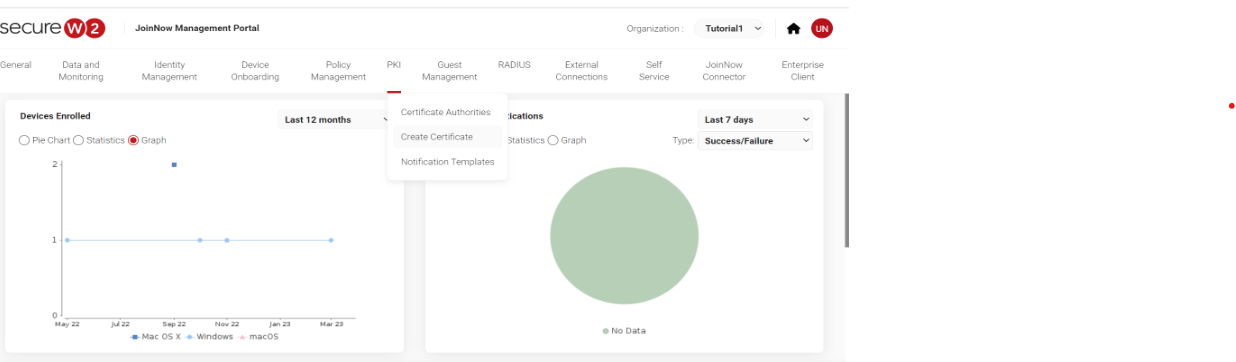Choose Notification Templates from the PKI menu
The width and height of the screenshot is (1236, 362).
447,162
